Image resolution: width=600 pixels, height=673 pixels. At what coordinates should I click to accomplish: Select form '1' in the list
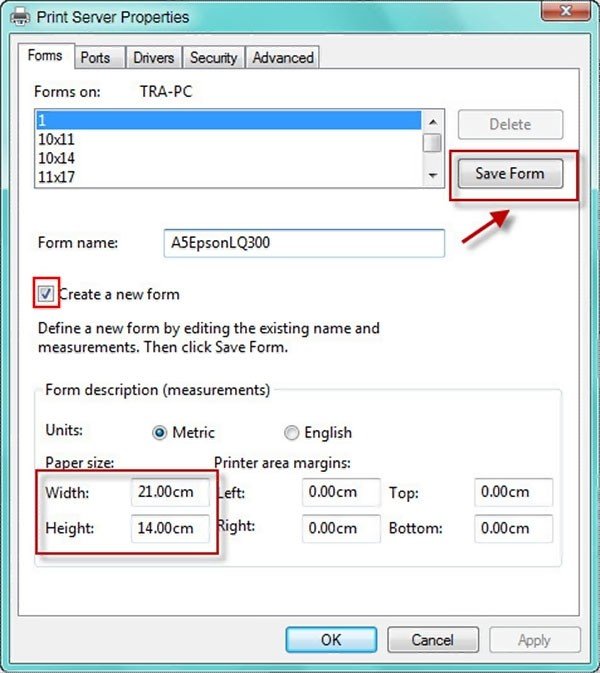pyautogui.click(x=228, y=120)
